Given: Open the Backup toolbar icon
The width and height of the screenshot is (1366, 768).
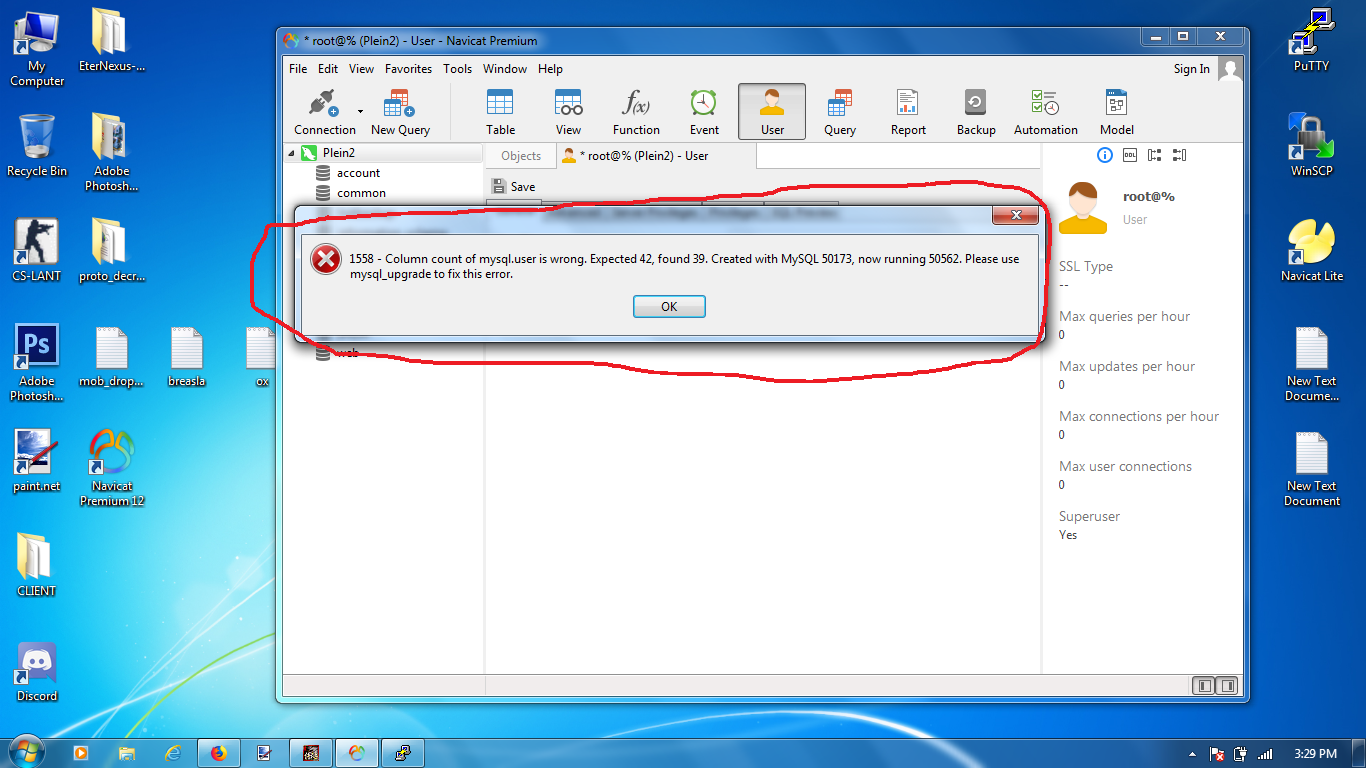Looking at the screenshot, I should point(976,112).
